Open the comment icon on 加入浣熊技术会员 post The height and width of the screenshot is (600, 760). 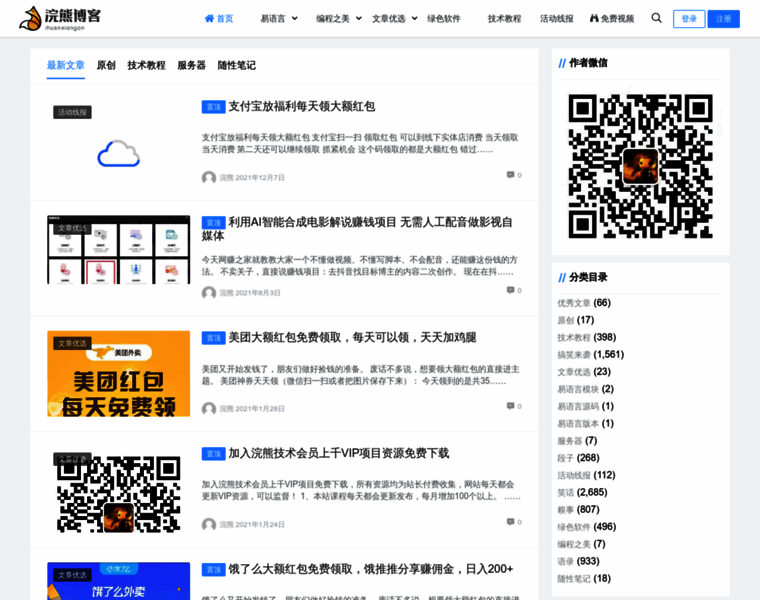tap(510, 522)
